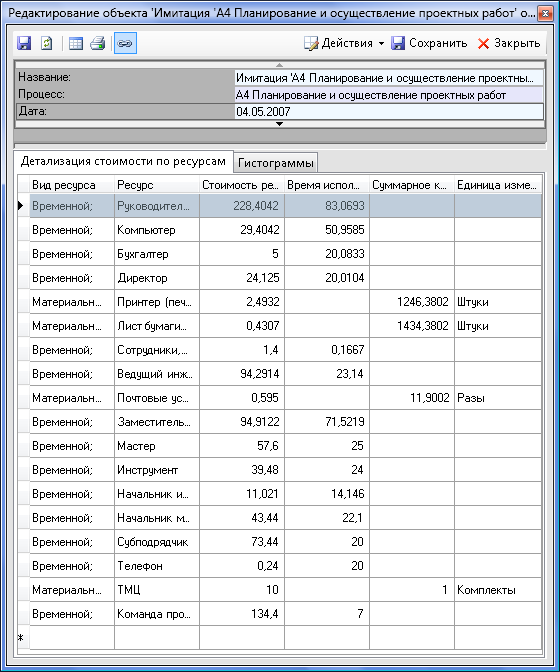Screen dimensions: 560x672
Task: Click the cost value 24,125
Action: tap(242, 278)
